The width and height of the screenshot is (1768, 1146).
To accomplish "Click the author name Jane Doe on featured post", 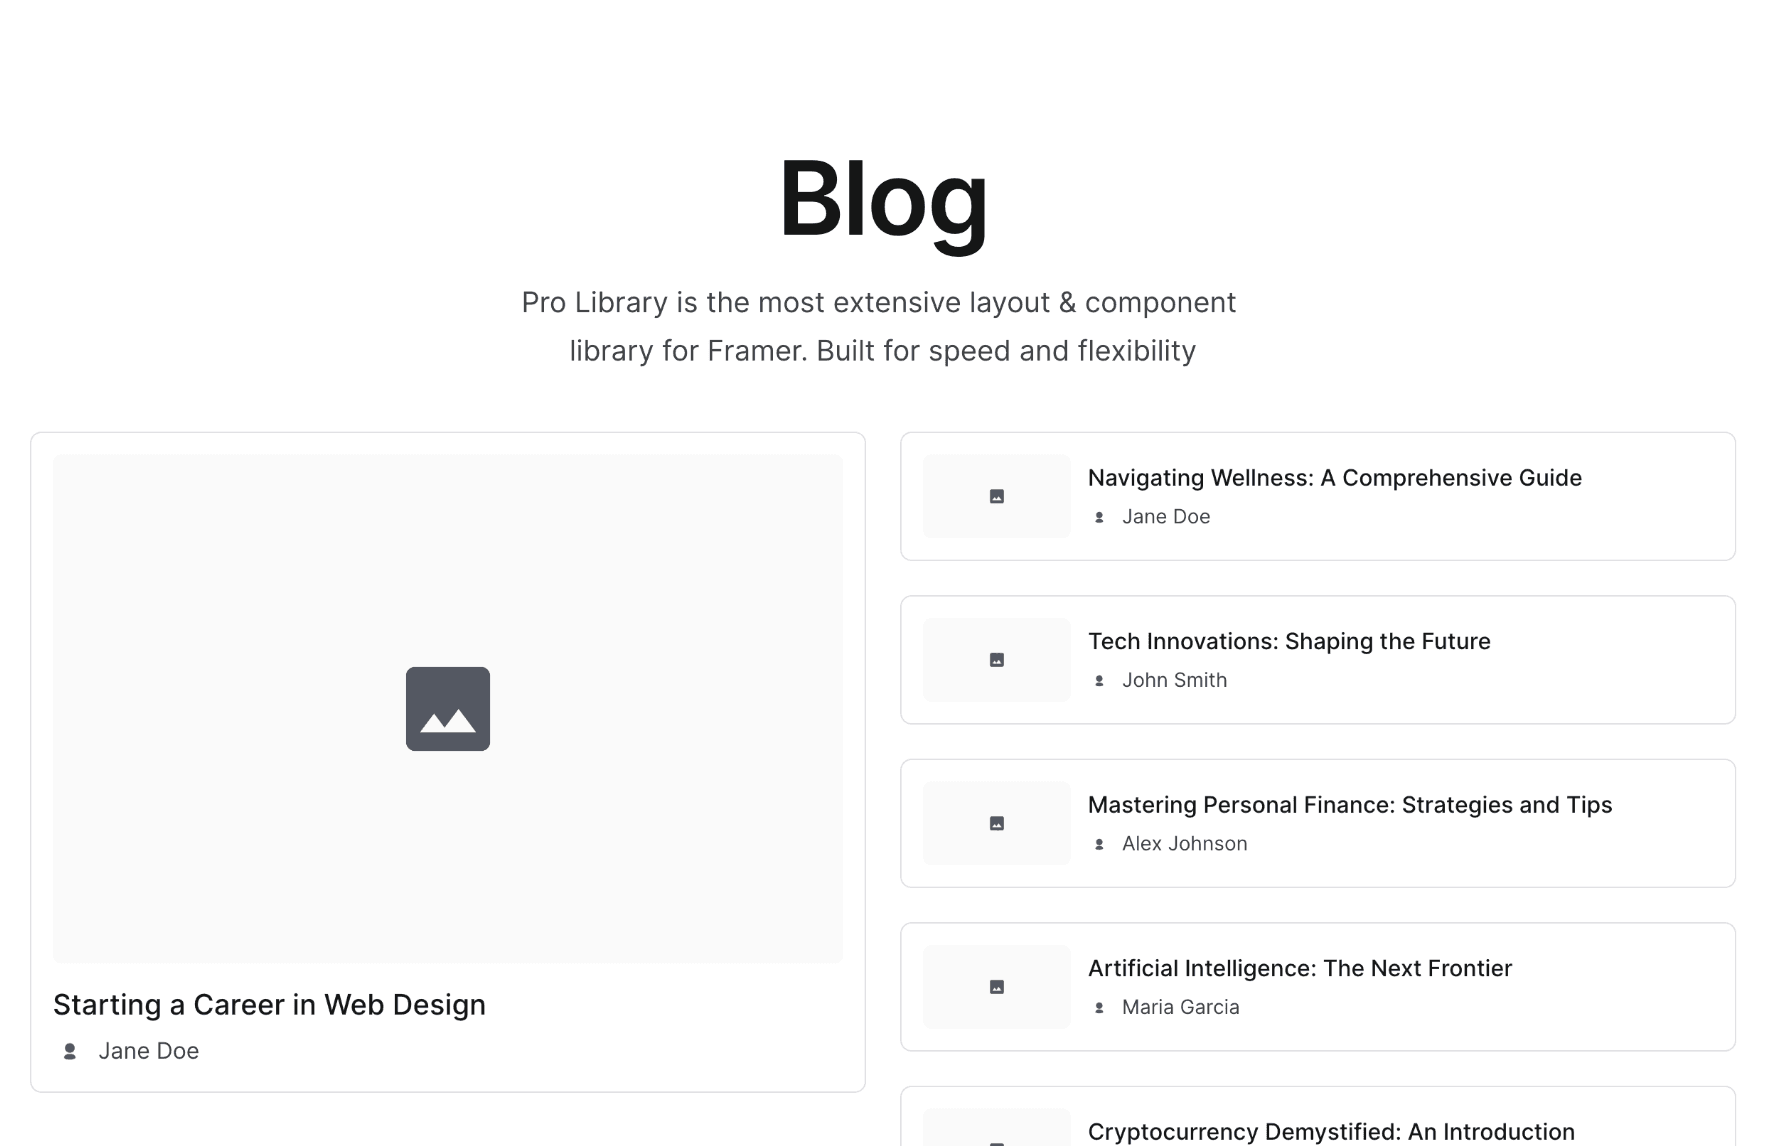I will [149, 1051].
